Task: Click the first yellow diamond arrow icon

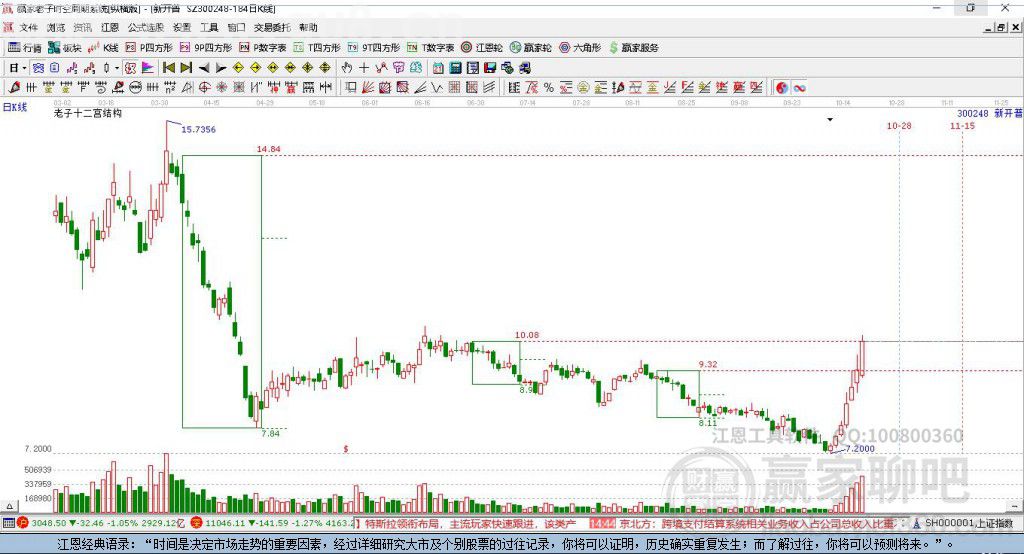Action: 238,68
